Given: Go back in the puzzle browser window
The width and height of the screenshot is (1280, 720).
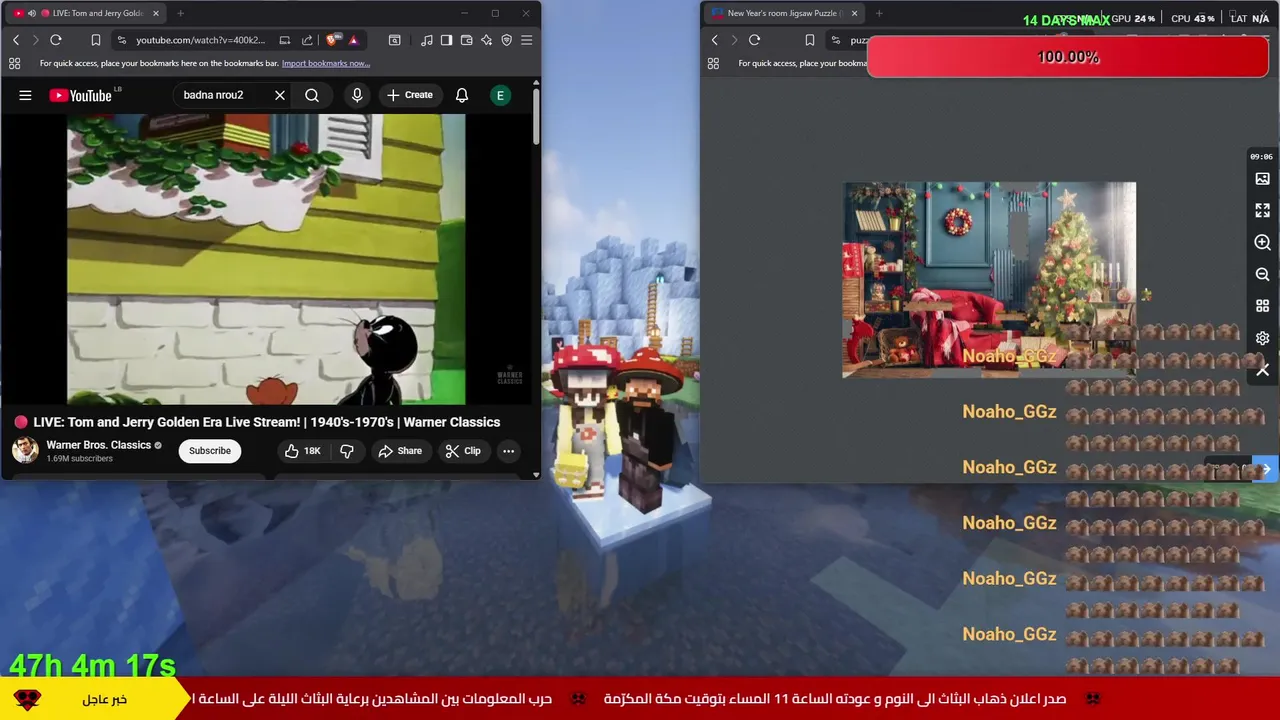Looking at the screenshot, I should click(714, 40).
